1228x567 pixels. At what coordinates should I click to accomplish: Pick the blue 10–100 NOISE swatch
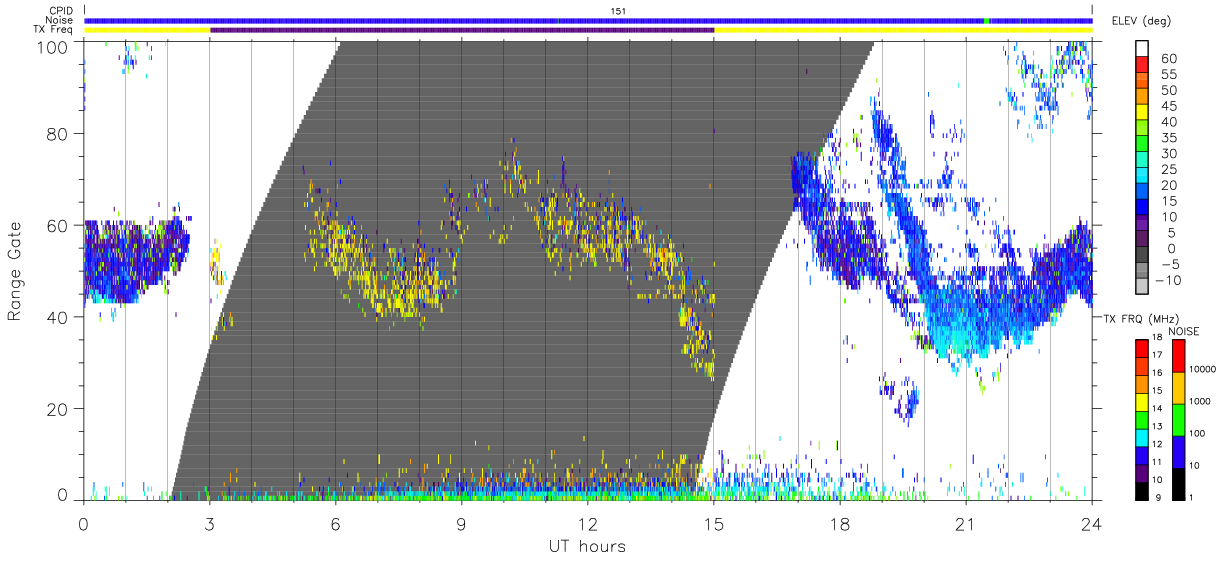tap(1179, 451)
